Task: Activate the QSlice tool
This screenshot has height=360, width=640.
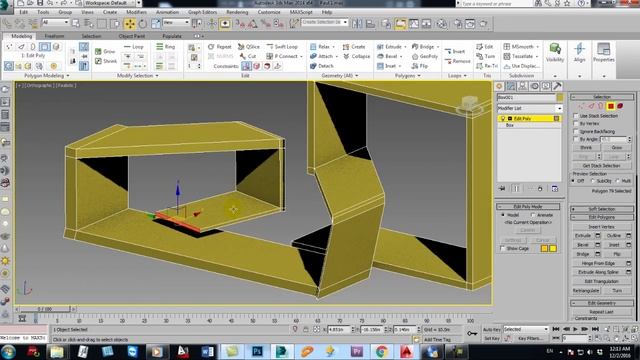Action: tap(249, 47)
